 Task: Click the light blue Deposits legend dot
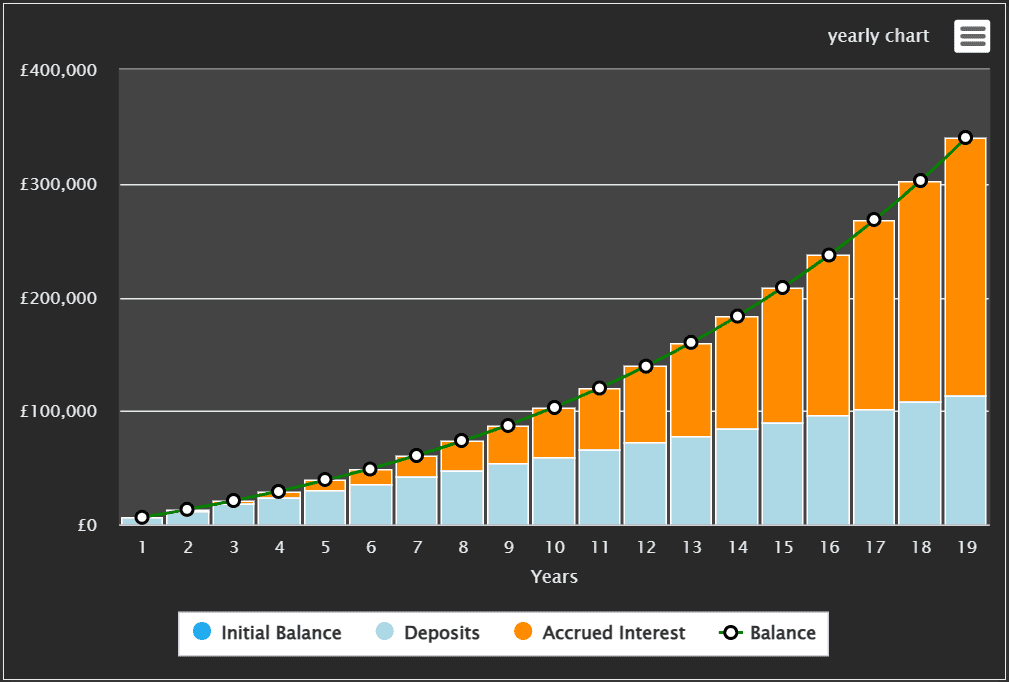coord(385,633)
